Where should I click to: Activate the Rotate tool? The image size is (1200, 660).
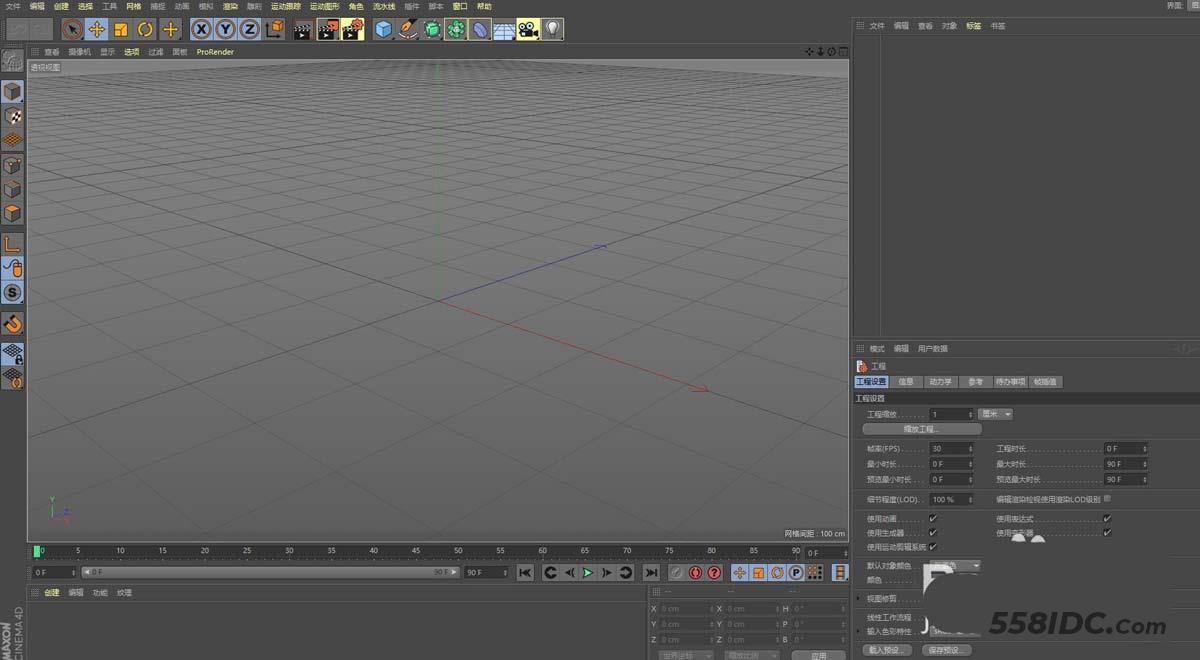coord(146,29)
